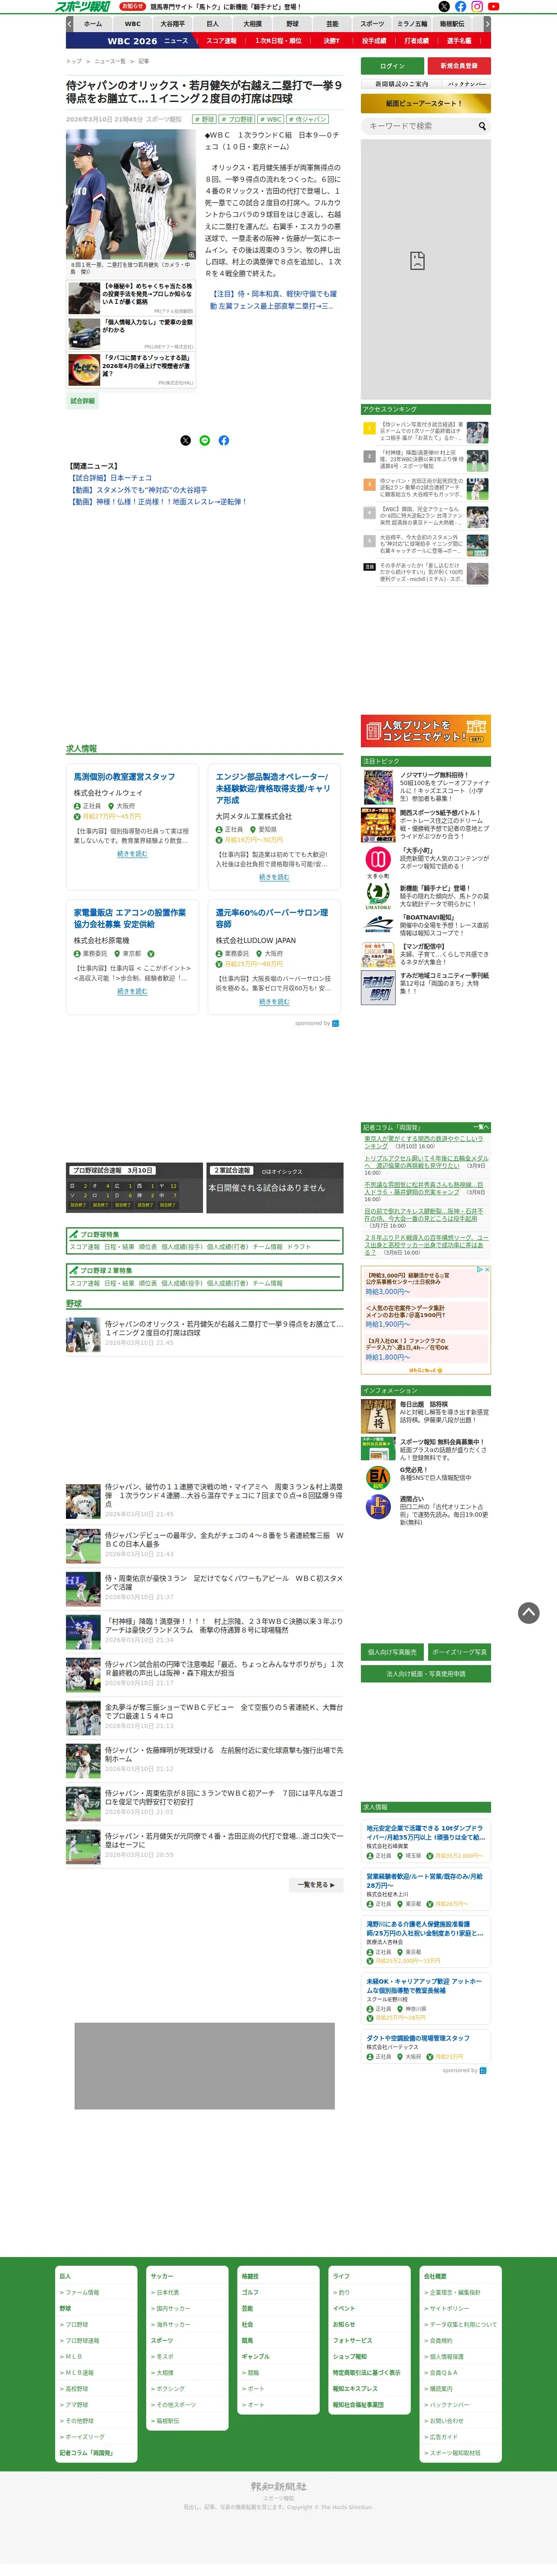Image resolution: width=557 pixels, height=2576 pixels.
Task: Open 順位表 in the プロ野球2軍特集 box
Action: pyautogui.click(x=148, y=1283)
